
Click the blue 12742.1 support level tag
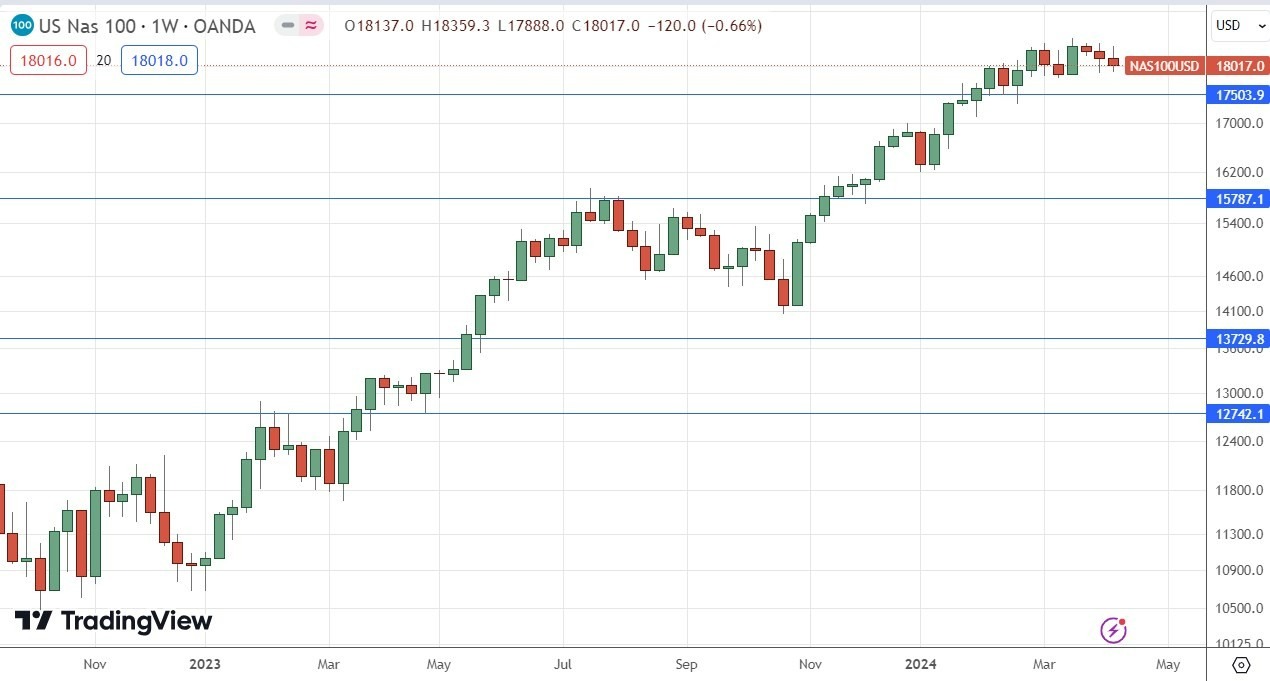(1237, 414)
